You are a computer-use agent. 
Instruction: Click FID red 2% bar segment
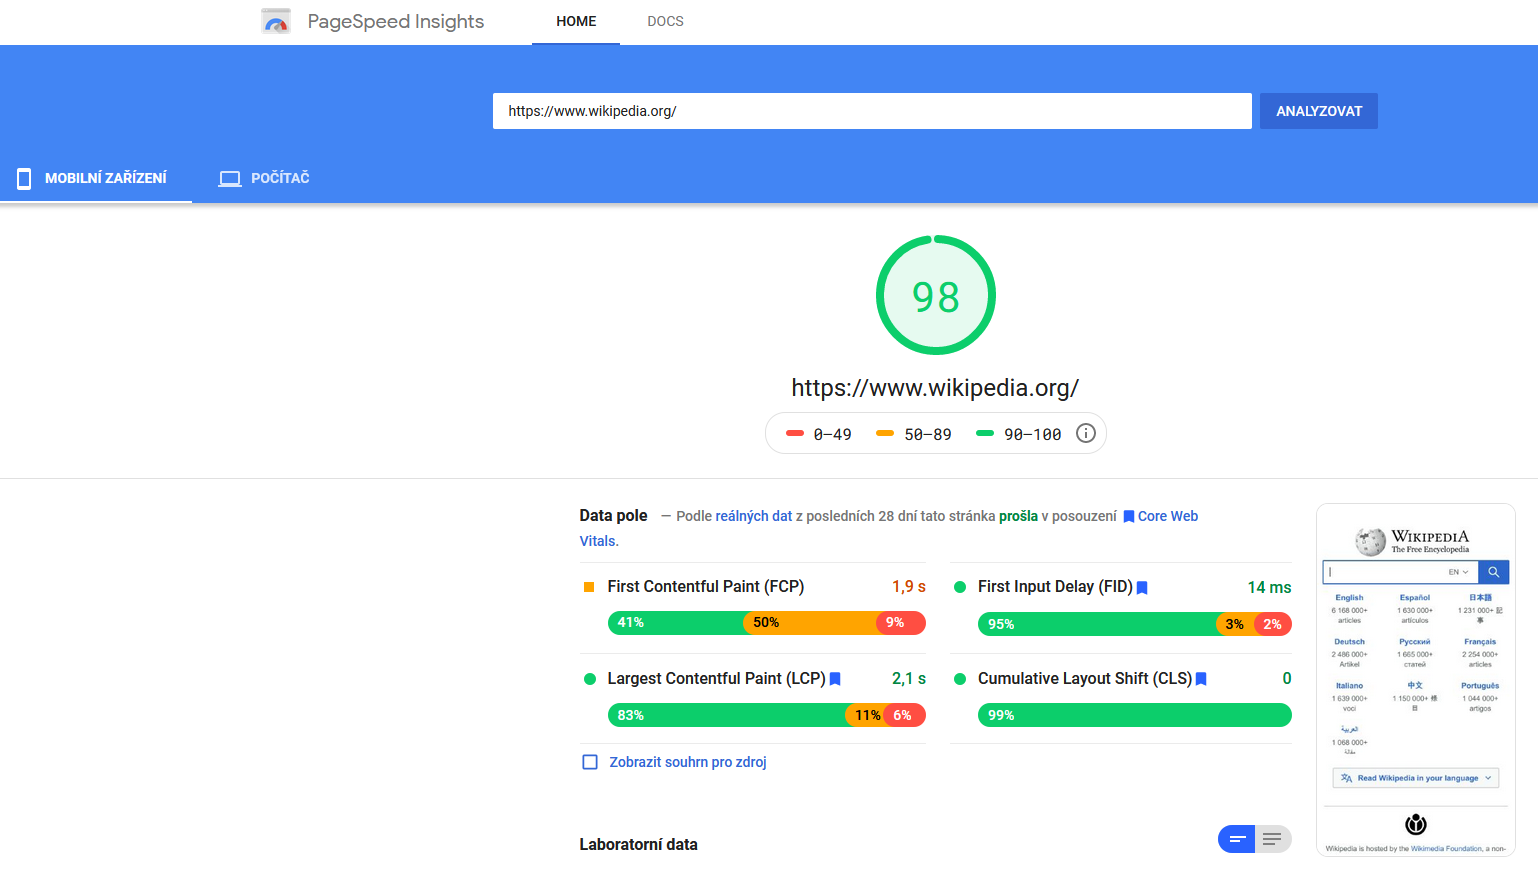tap(1273, 624)
